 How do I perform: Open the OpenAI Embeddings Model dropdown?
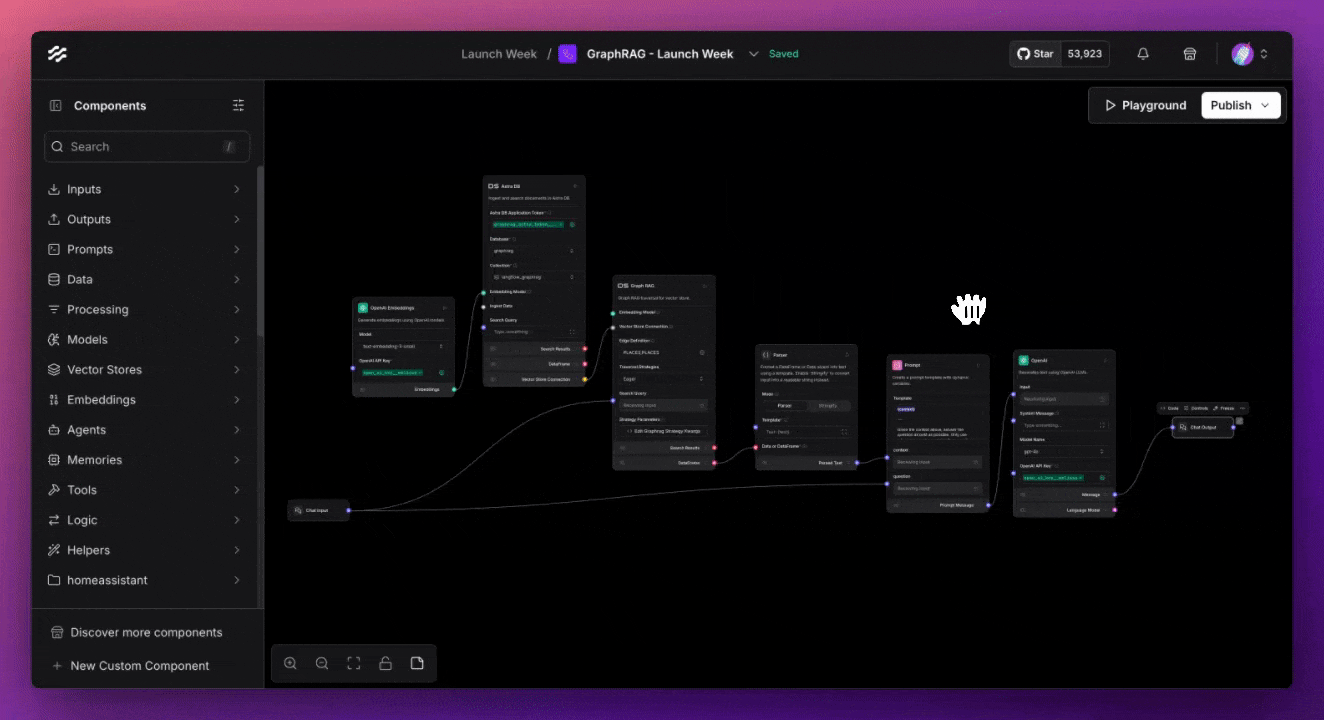tap(403, 346)
